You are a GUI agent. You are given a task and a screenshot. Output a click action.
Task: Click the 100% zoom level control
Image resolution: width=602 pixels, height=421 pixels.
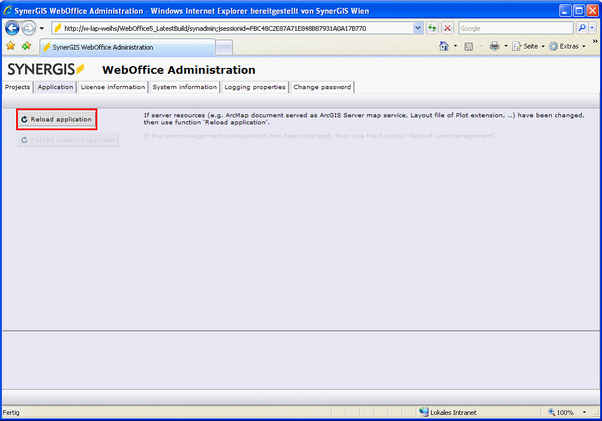pyautogui.click(x=561, y=412)
